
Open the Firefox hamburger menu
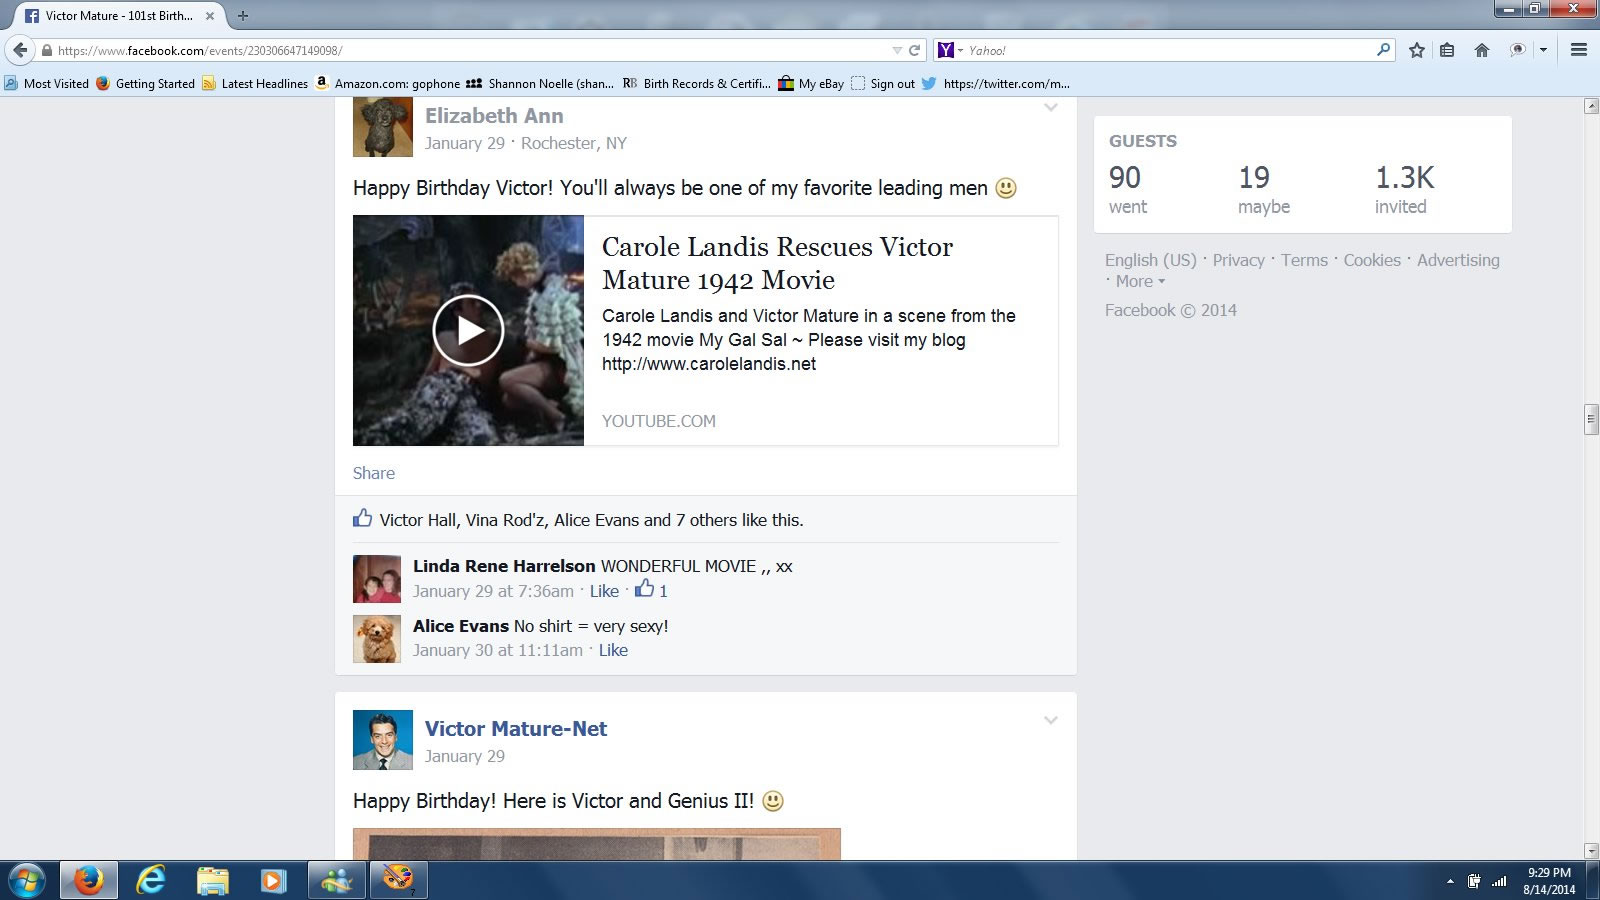1579,50
